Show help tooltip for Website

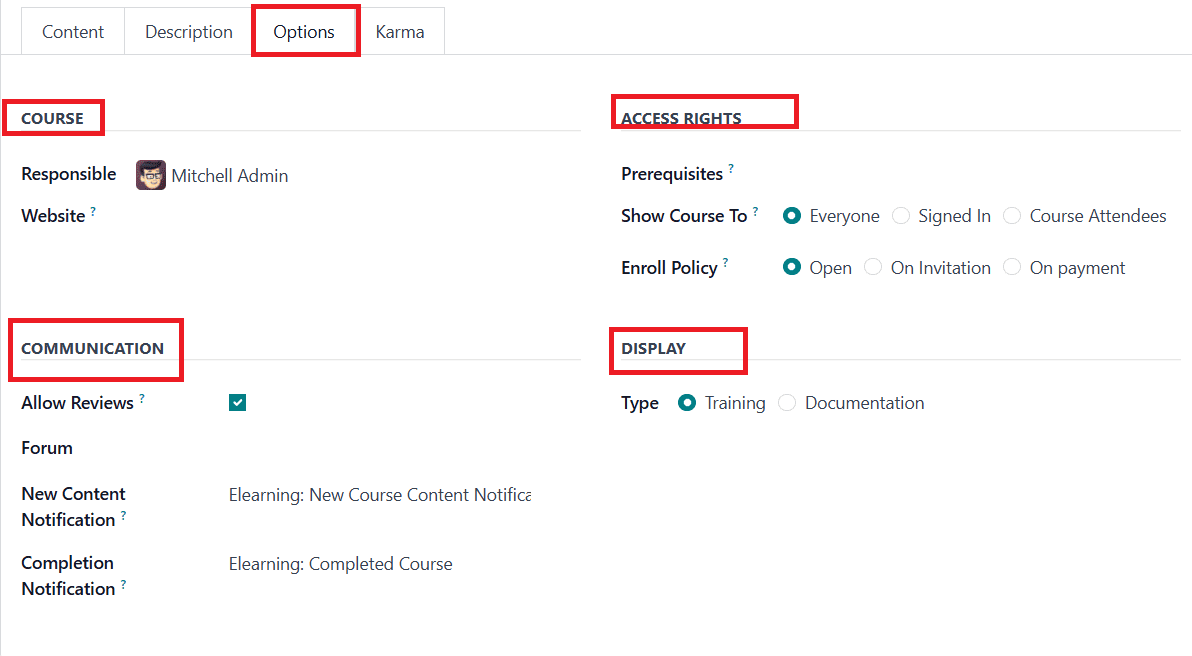(93, 211)
